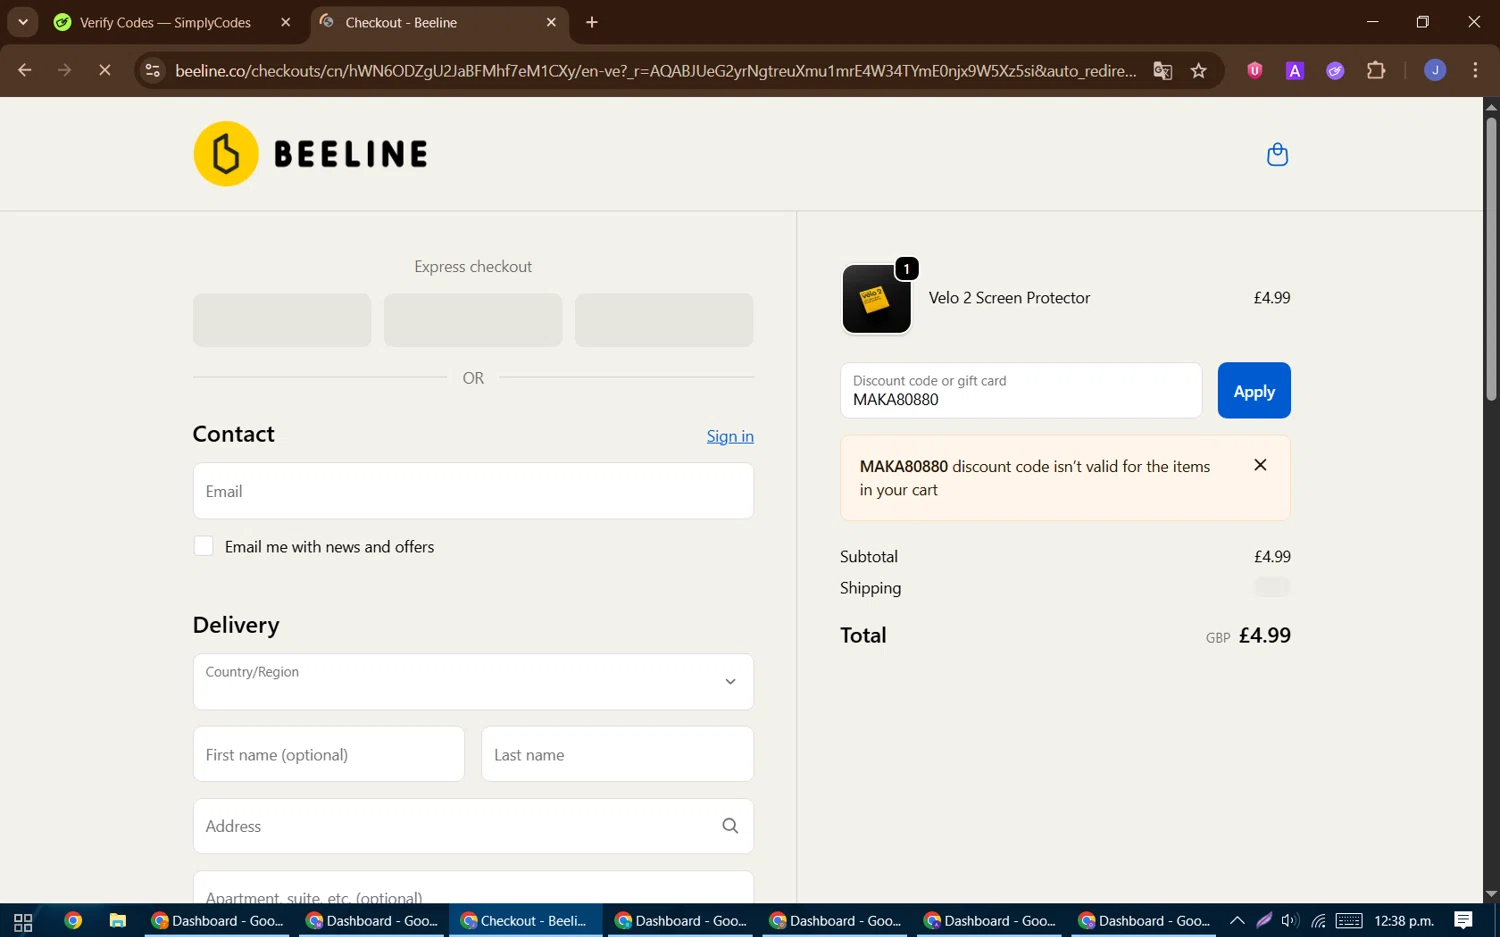Click the Velo 2 Screen Protector thumbnail
Screen dimensions: 1500x937
click(x=876, y=298)
